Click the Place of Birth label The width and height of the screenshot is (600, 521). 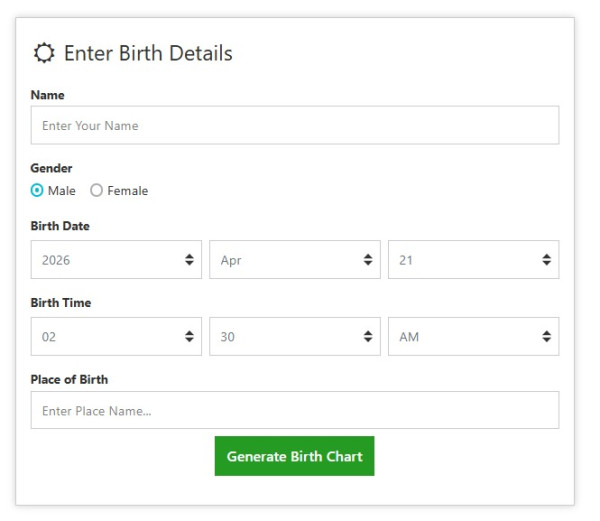click(x=69, y=379)
